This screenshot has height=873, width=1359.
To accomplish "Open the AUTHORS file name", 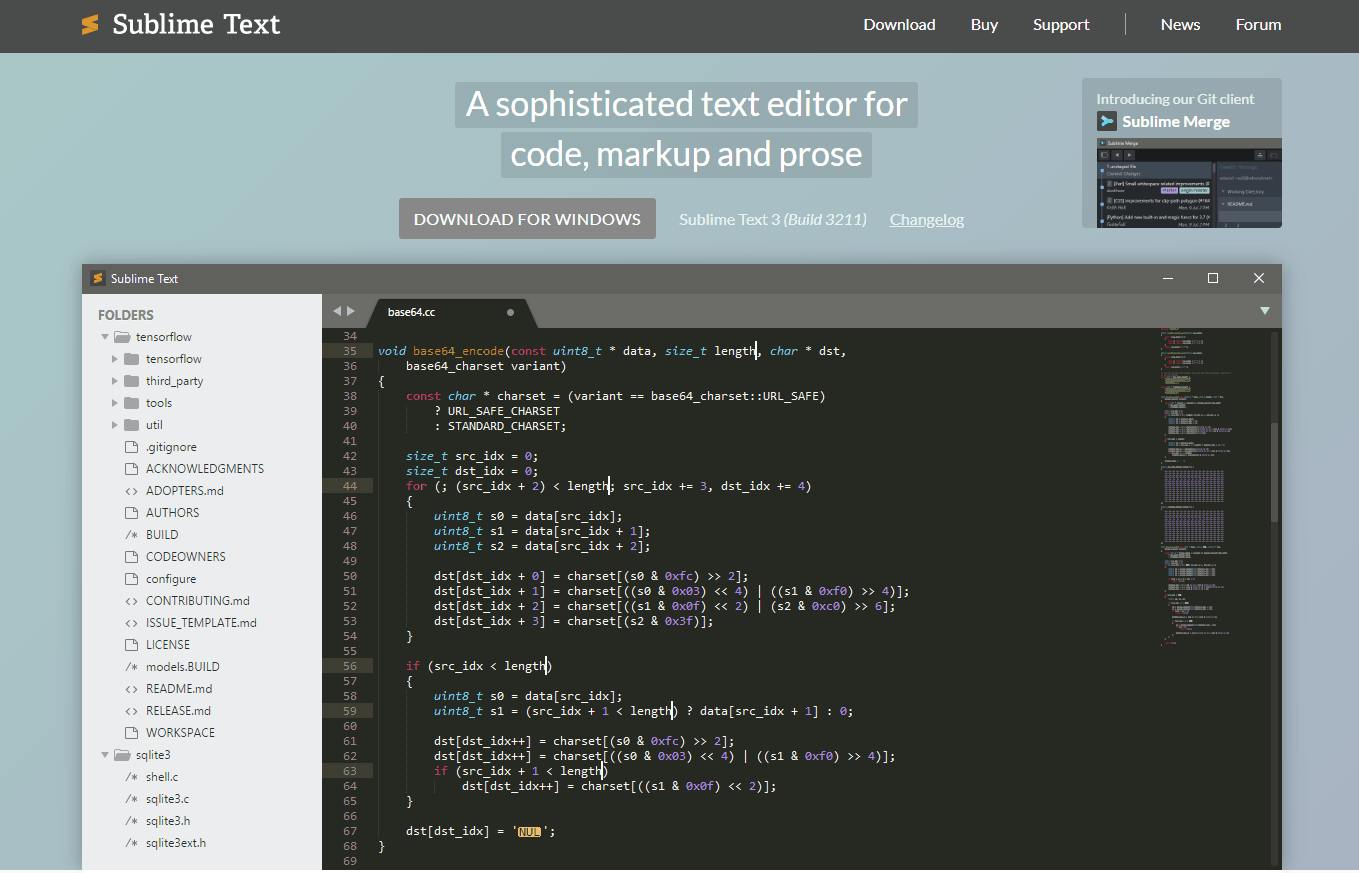I will pos(173,513).
